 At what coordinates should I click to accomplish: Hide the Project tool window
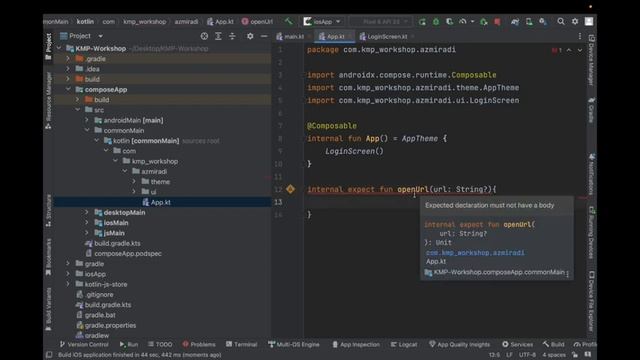(x=264, y=36)
